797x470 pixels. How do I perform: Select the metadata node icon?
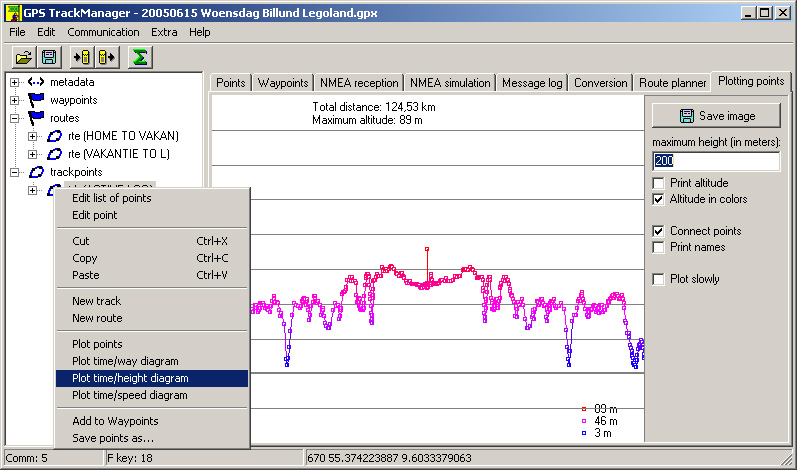pos(36,82)
